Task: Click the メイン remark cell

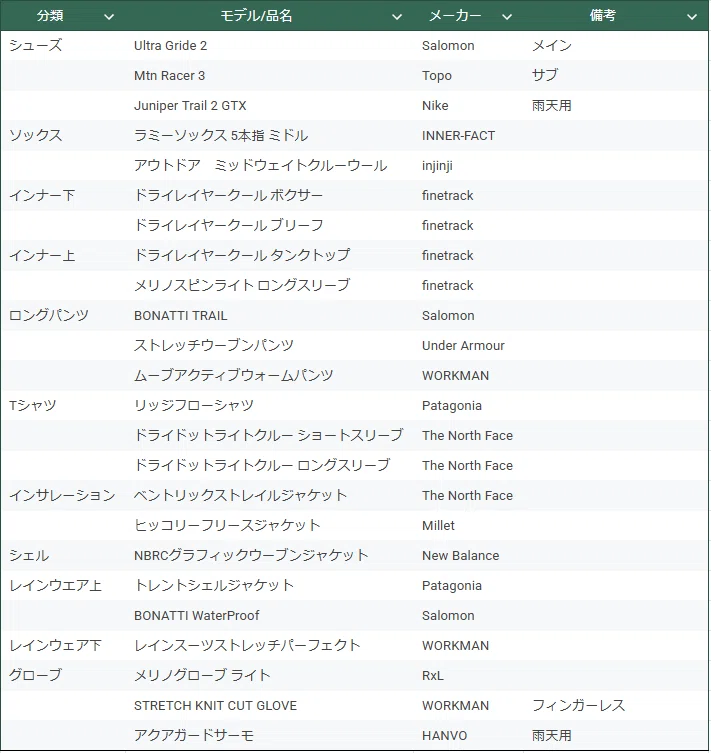Action: pyautogui.click(x=552, y=46)
